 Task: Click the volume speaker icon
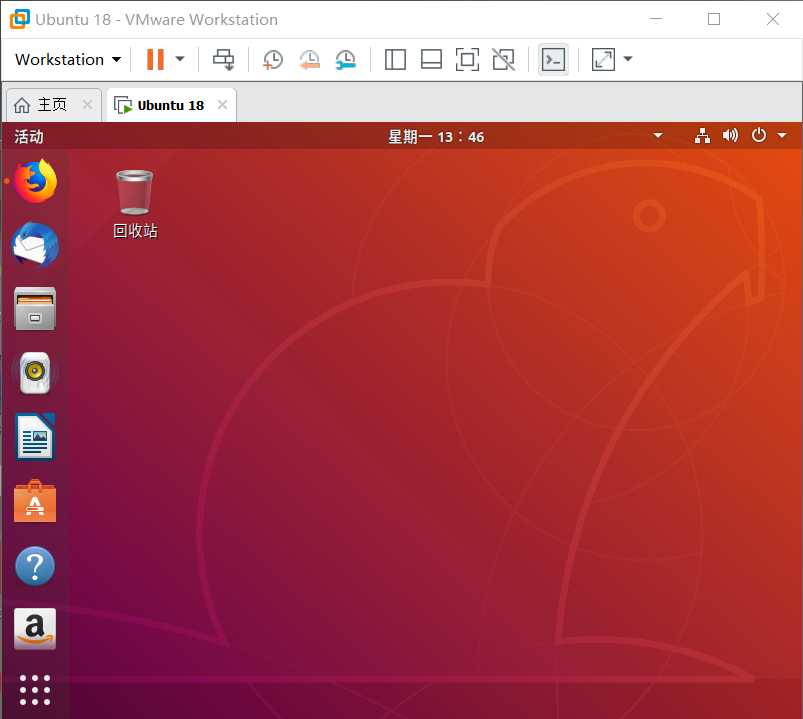(x=730, y=135)
